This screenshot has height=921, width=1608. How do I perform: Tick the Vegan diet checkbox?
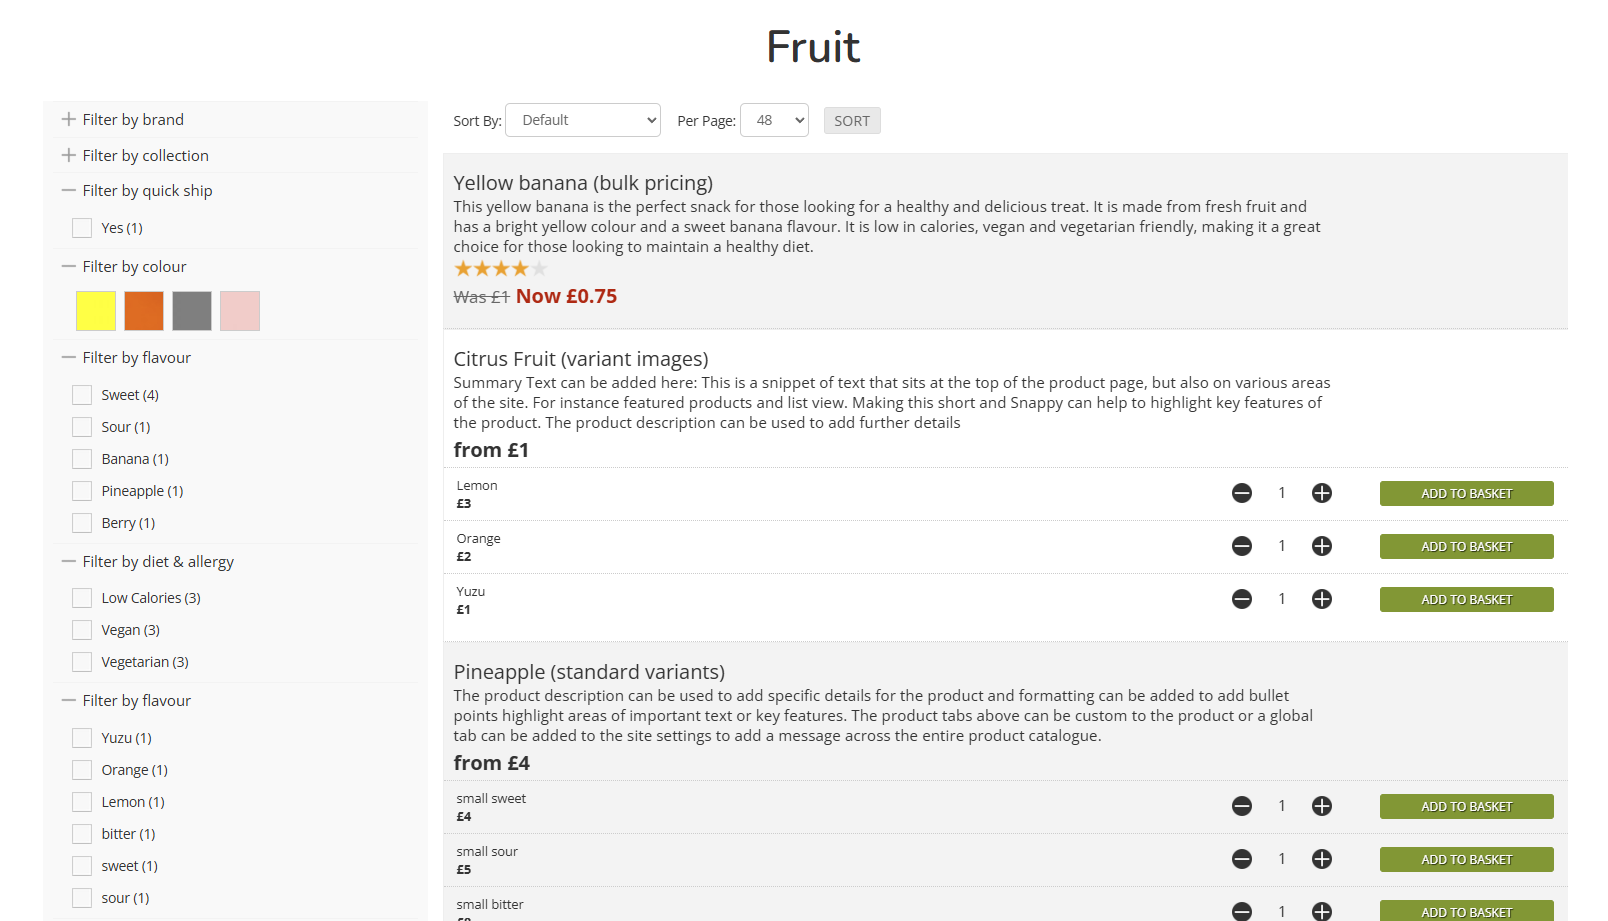tap(82, 630)
